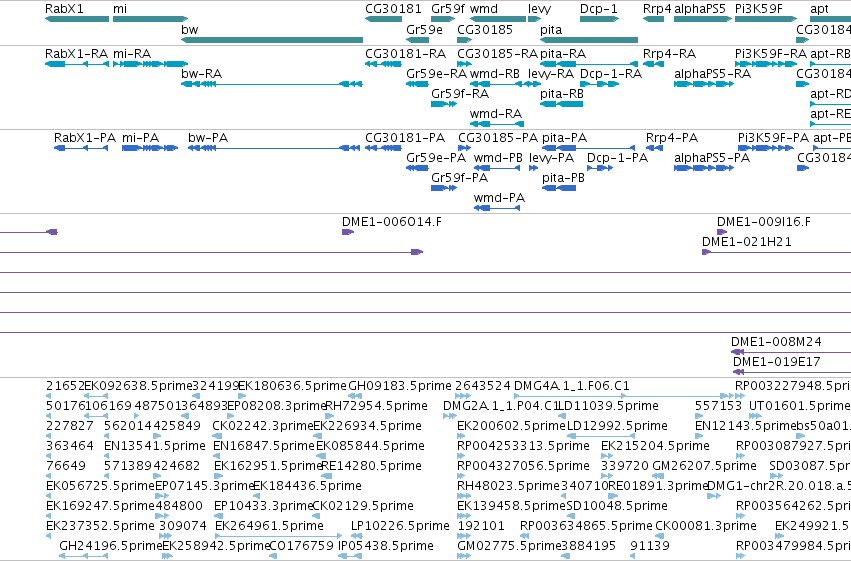Viewport: 851px width, 561px height.
Task: Select the wmd-RB transcript label
Action: click(x=494, y=73)
